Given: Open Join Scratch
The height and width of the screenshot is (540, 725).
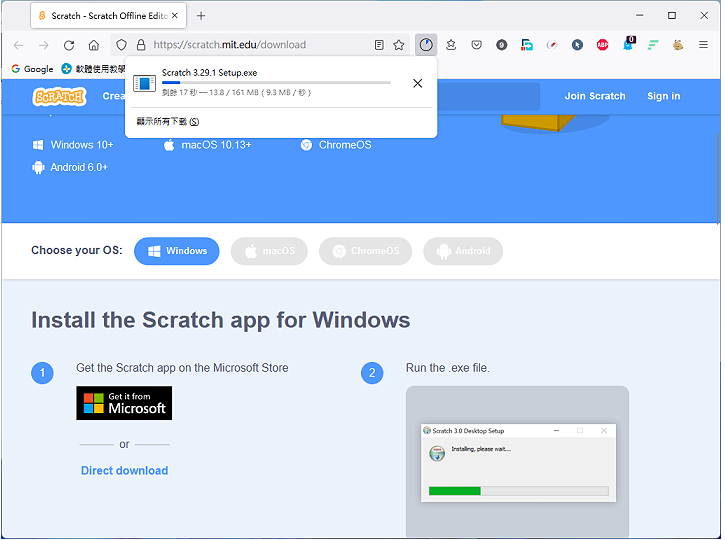Looking at the screenshot, I should tap(595, 96).
